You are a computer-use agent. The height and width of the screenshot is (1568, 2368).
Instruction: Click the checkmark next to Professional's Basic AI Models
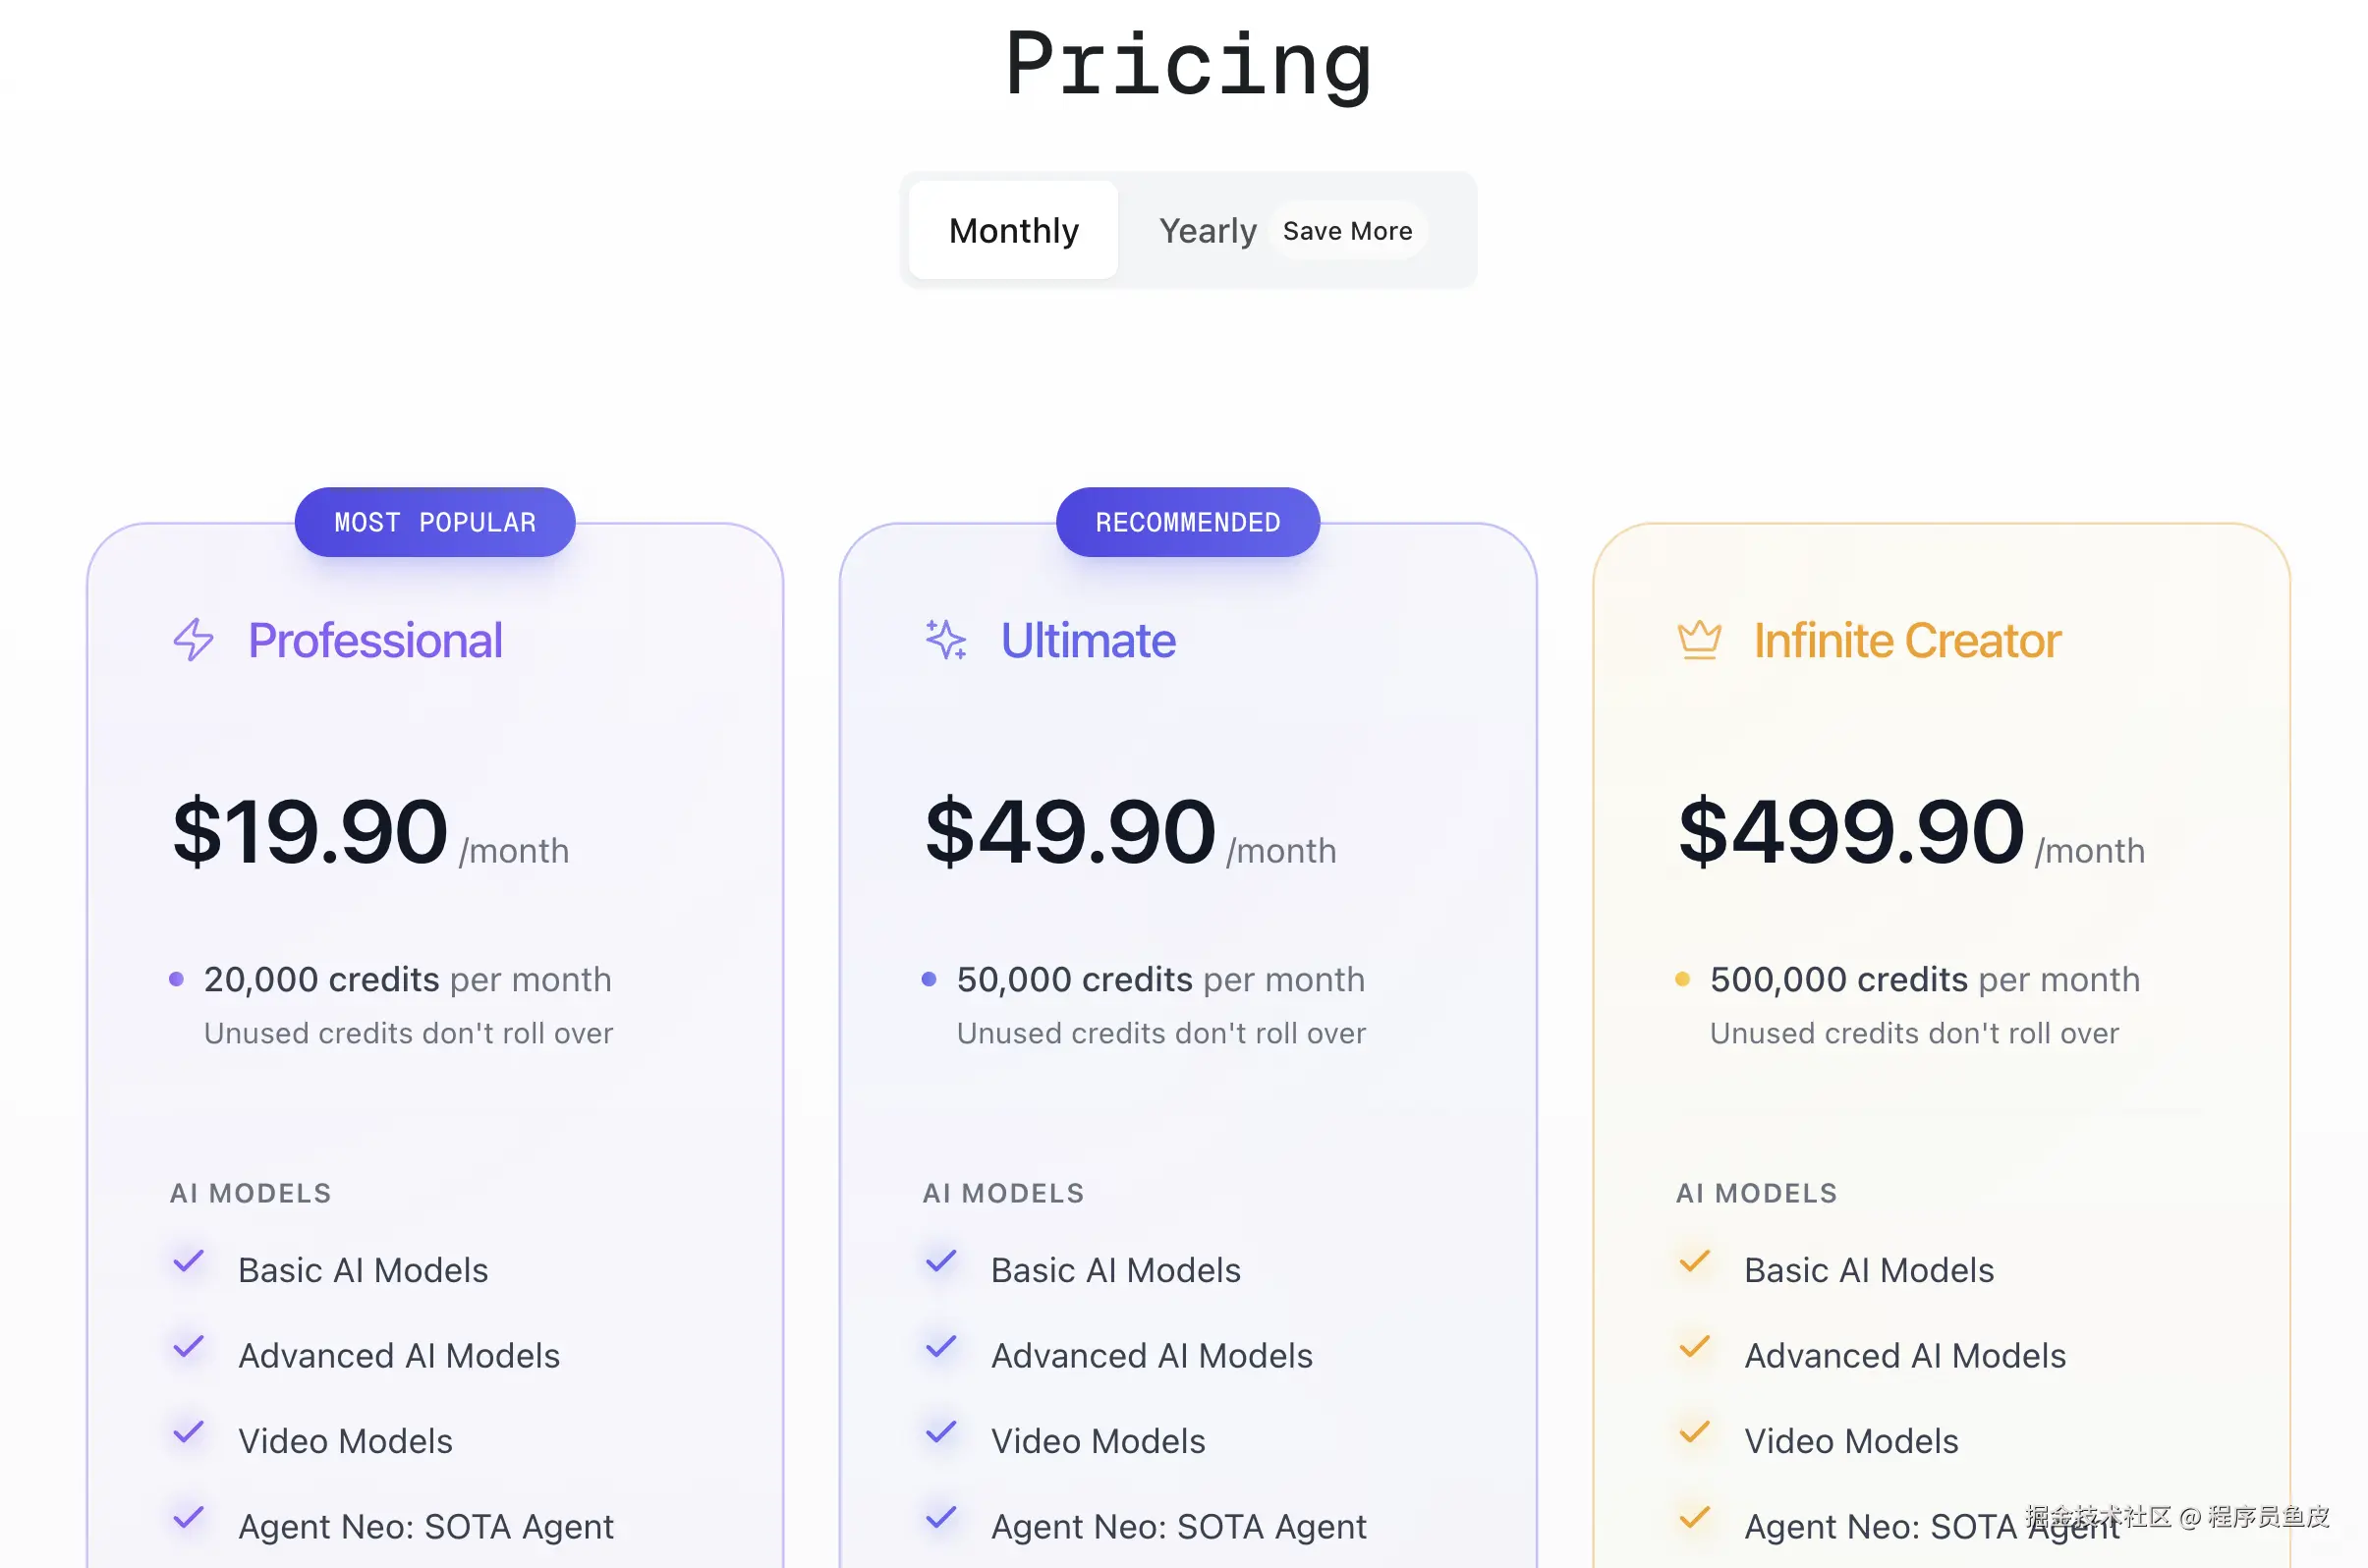[188, 1262]
